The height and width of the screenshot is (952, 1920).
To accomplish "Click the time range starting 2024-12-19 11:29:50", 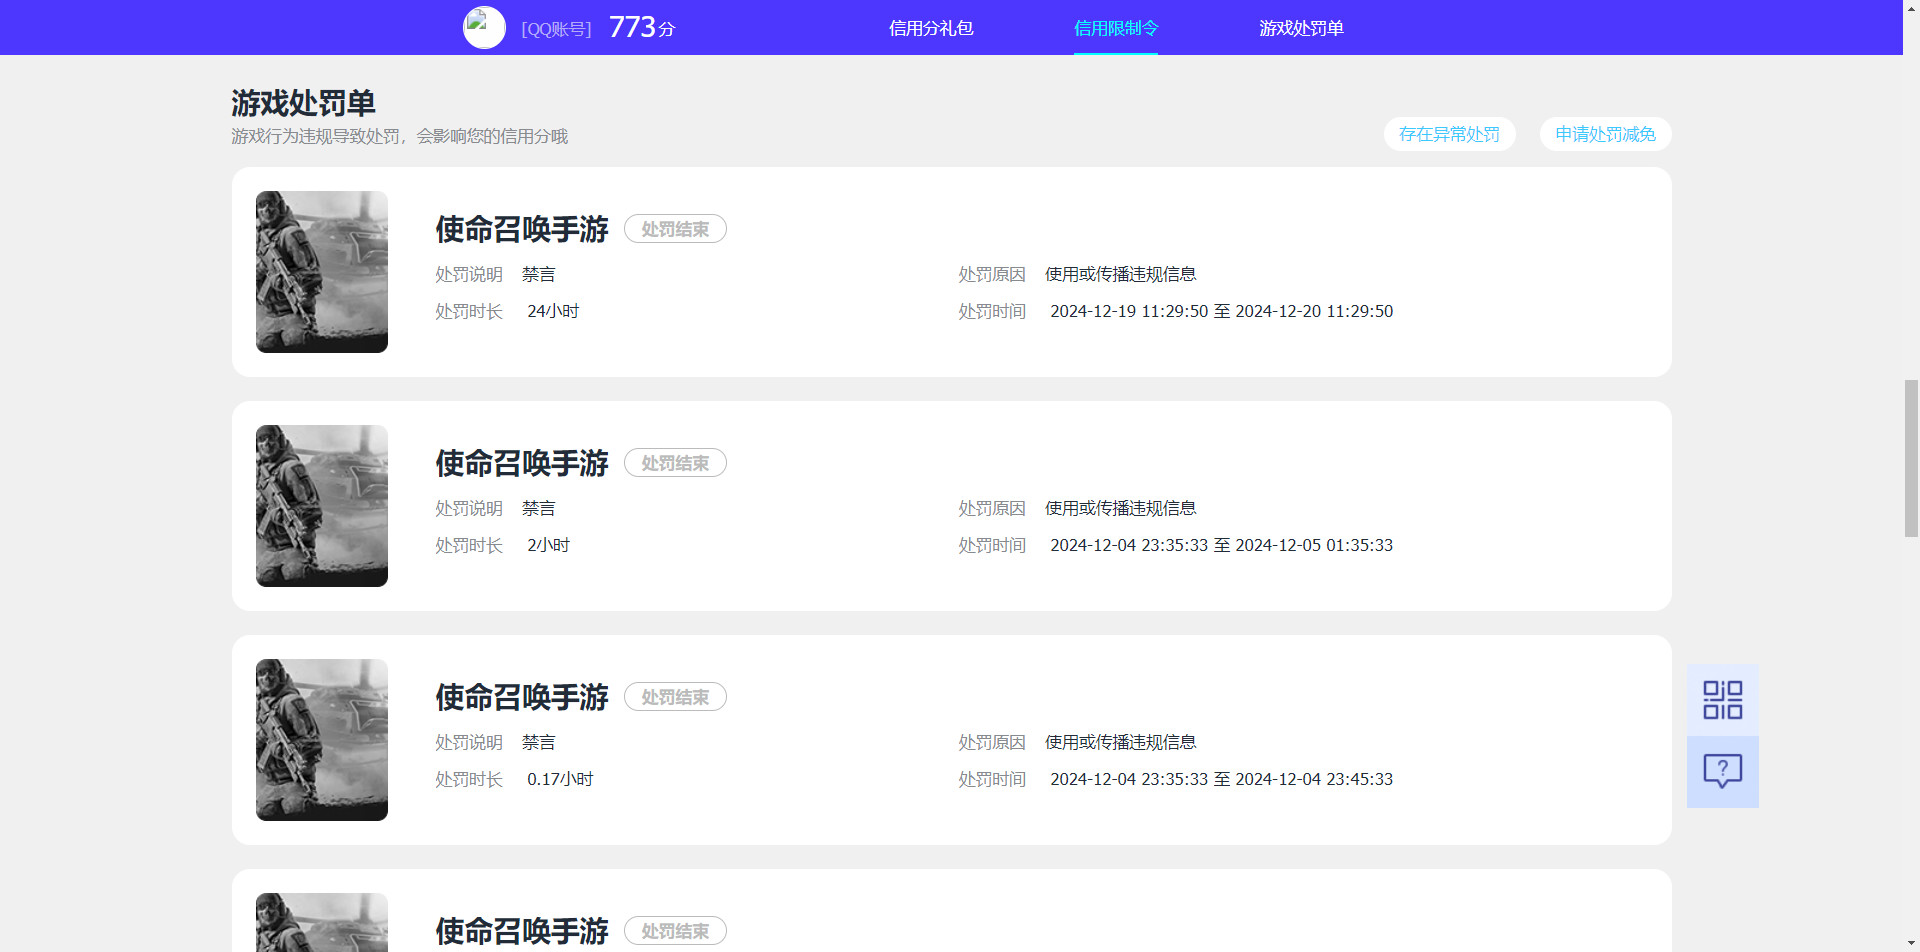I will [x=1221, y=311].
